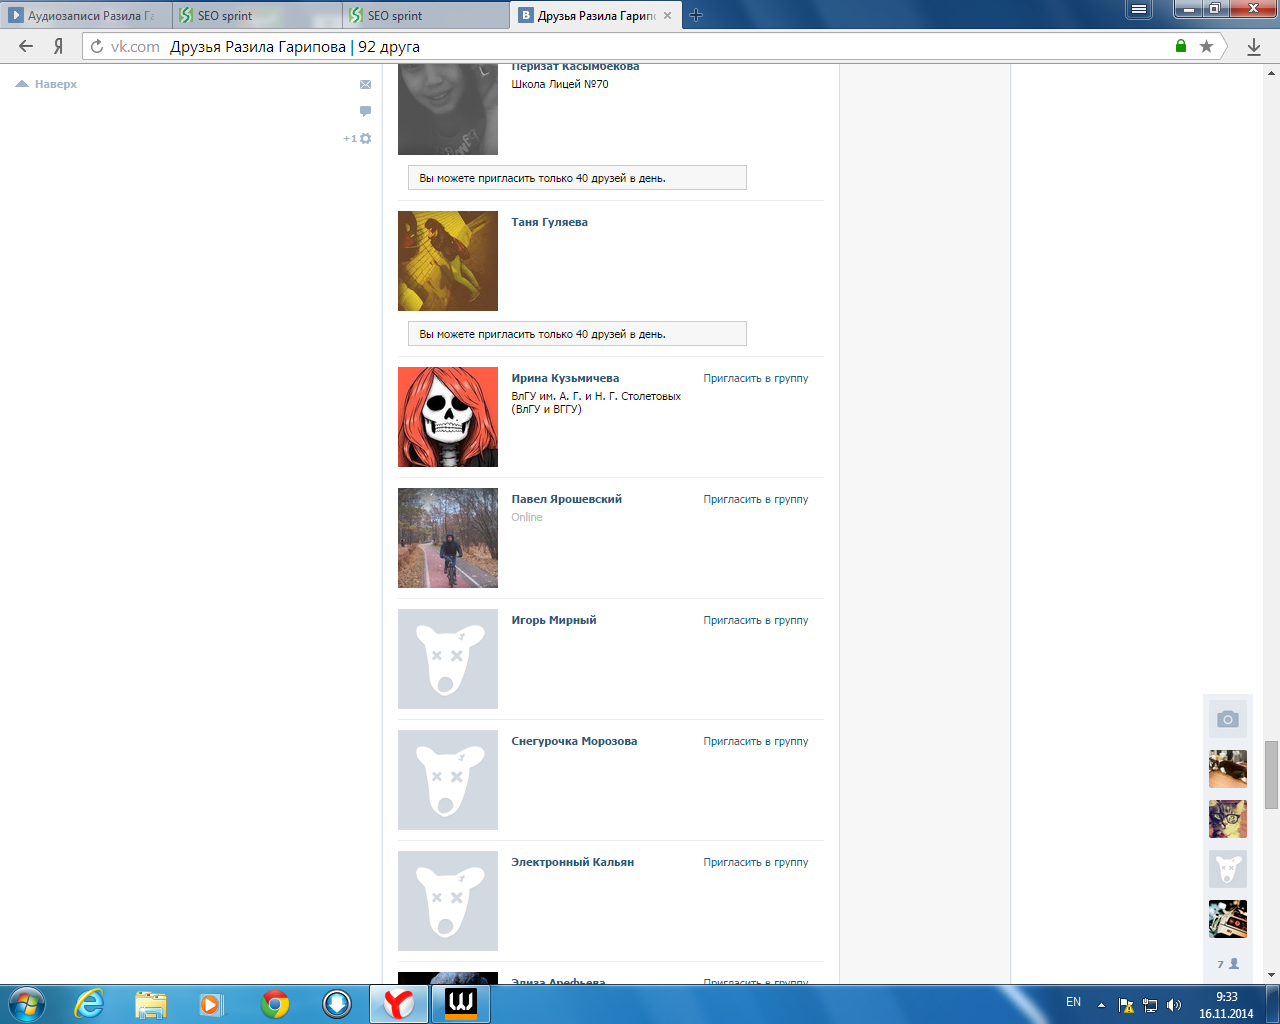Open Ирина Кузьмичева profile name link

pyautogui.click(x=565, y=378)
